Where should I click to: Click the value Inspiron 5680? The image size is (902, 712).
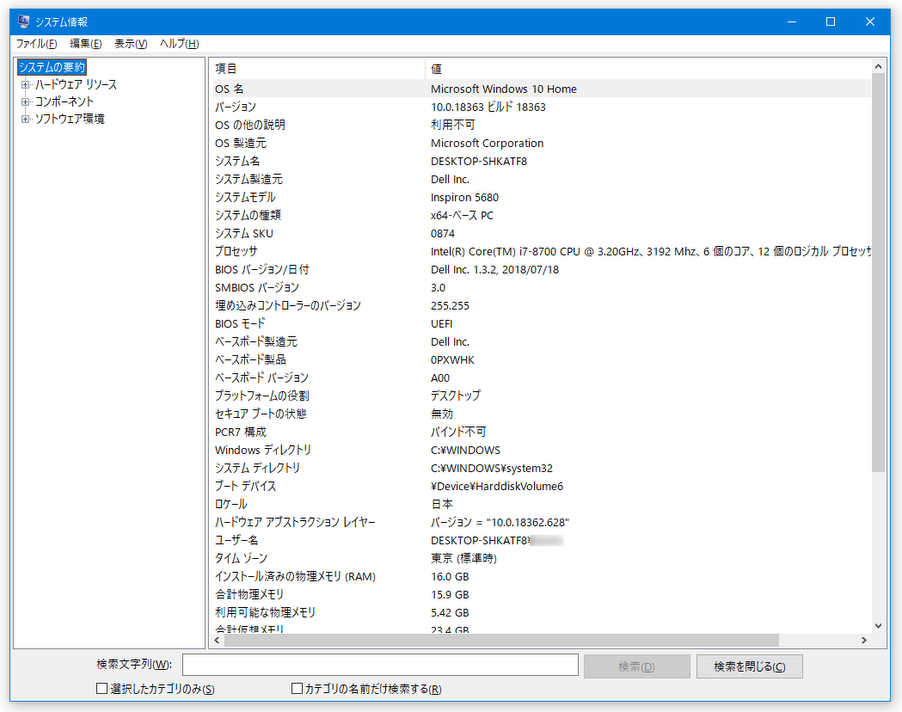coord(465,197)
